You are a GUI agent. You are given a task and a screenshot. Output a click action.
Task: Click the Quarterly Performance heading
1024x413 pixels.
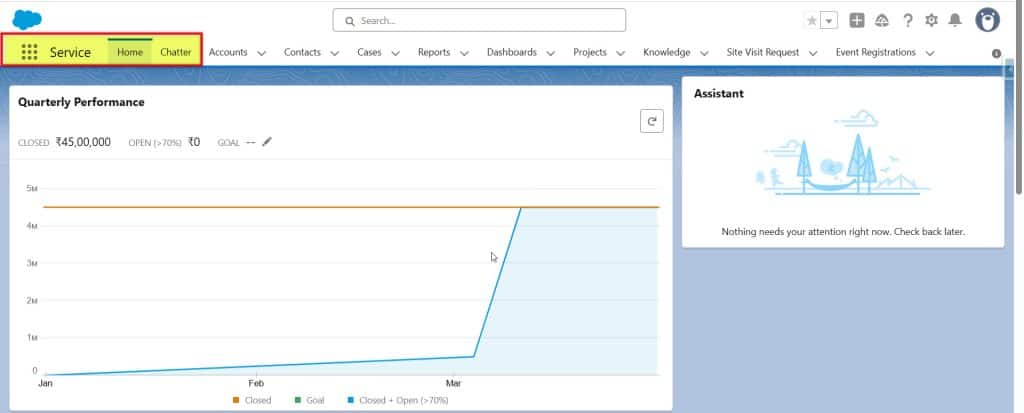click(x=81, y=102)
